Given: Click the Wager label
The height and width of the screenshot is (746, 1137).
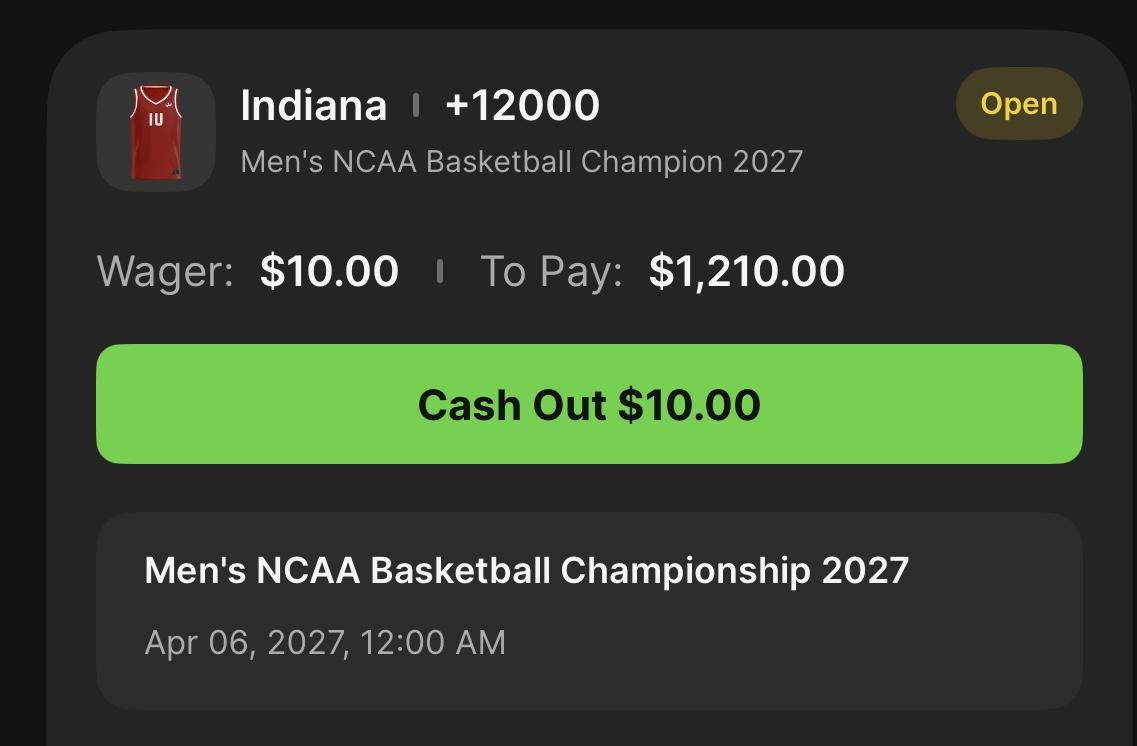Looking at the screenshot, I should [165, 271].
